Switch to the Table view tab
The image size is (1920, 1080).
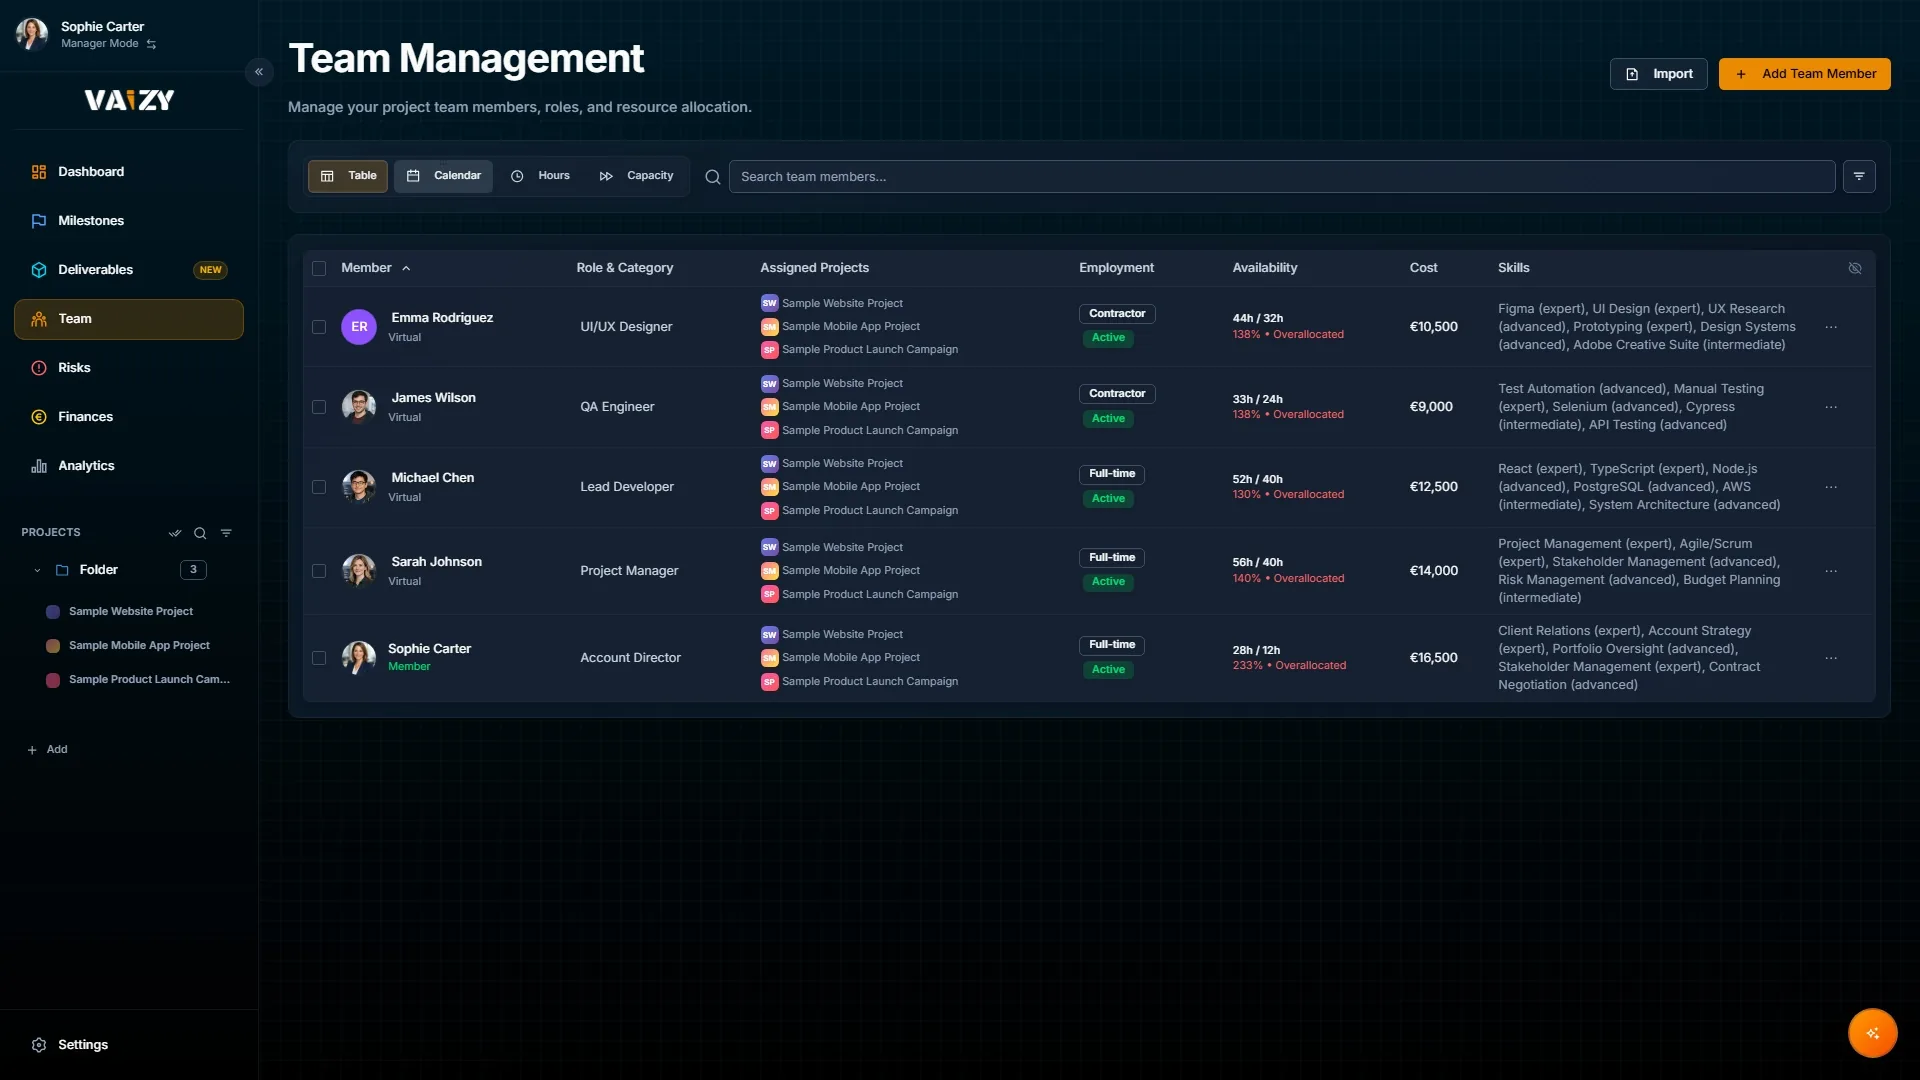[x=348, y=176]
